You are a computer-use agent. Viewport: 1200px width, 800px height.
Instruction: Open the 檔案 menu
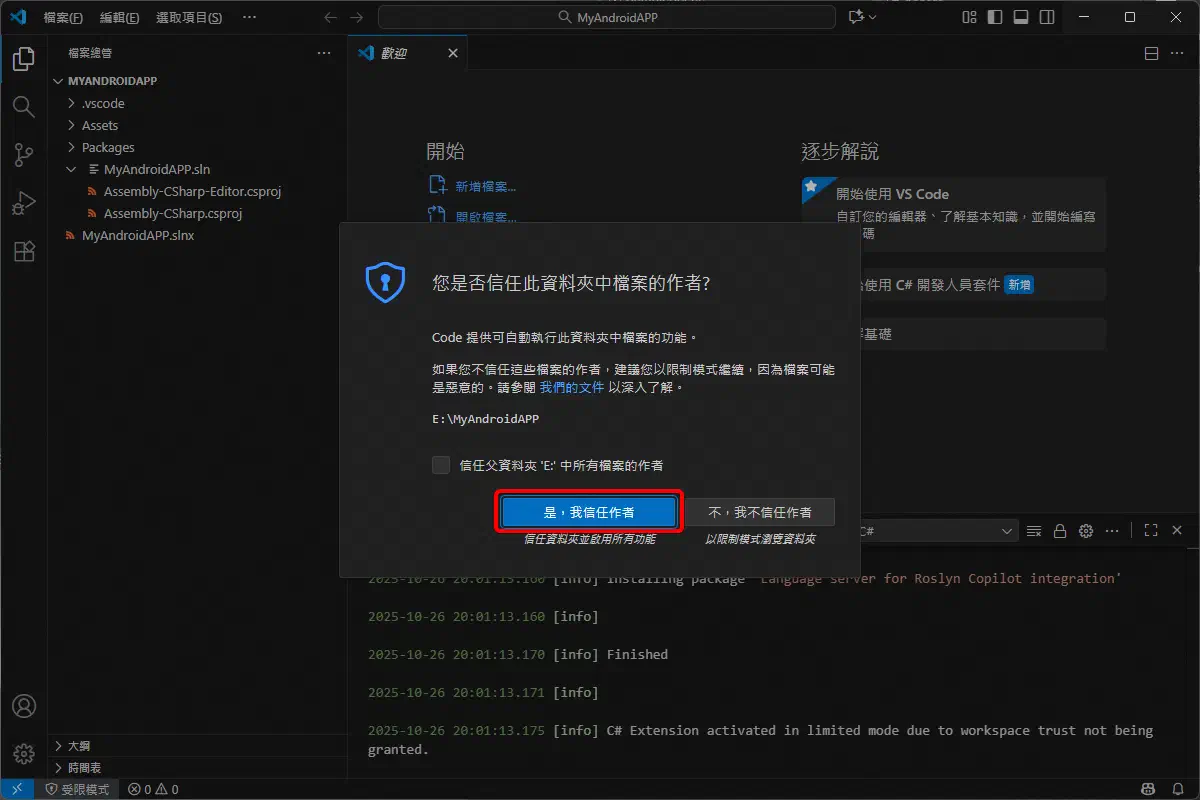[x=62, y=17]
